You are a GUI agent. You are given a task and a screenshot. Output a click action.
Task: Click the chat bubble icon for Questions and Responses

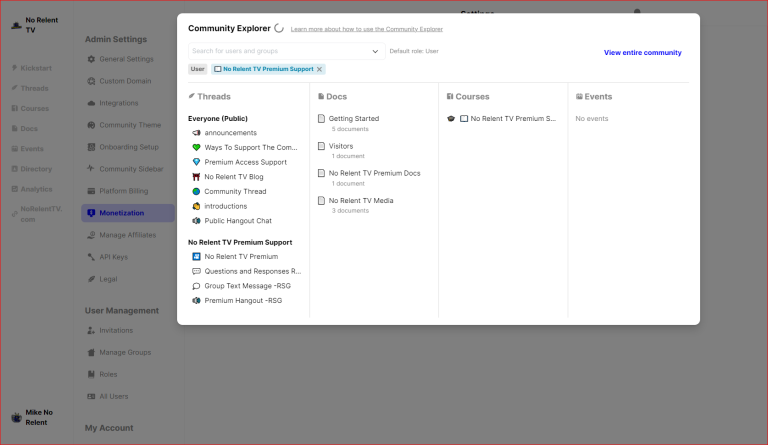pos(196,271)
